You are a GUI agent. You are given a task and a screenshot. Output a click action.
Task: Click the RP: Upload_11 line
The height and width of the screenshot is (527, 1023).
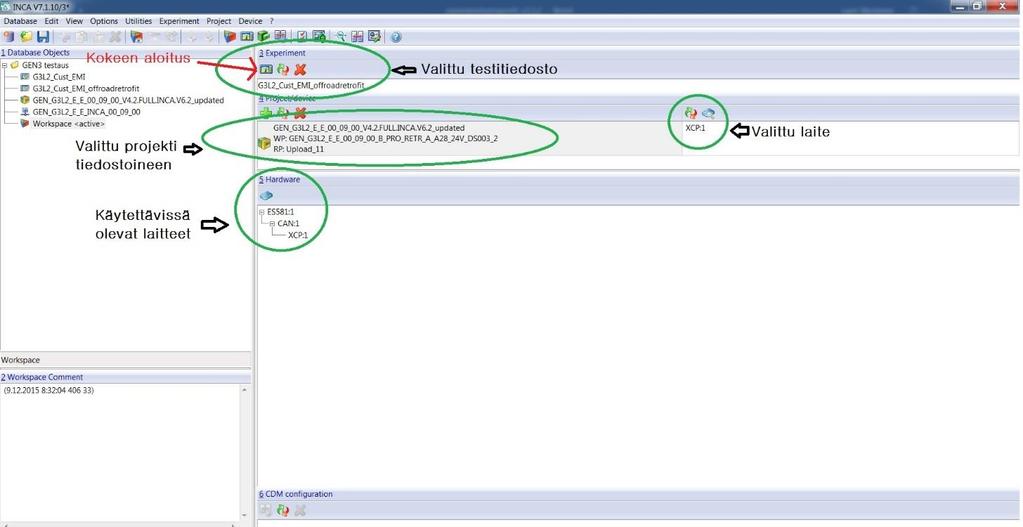pyautogui.click(x=299, y=149)
